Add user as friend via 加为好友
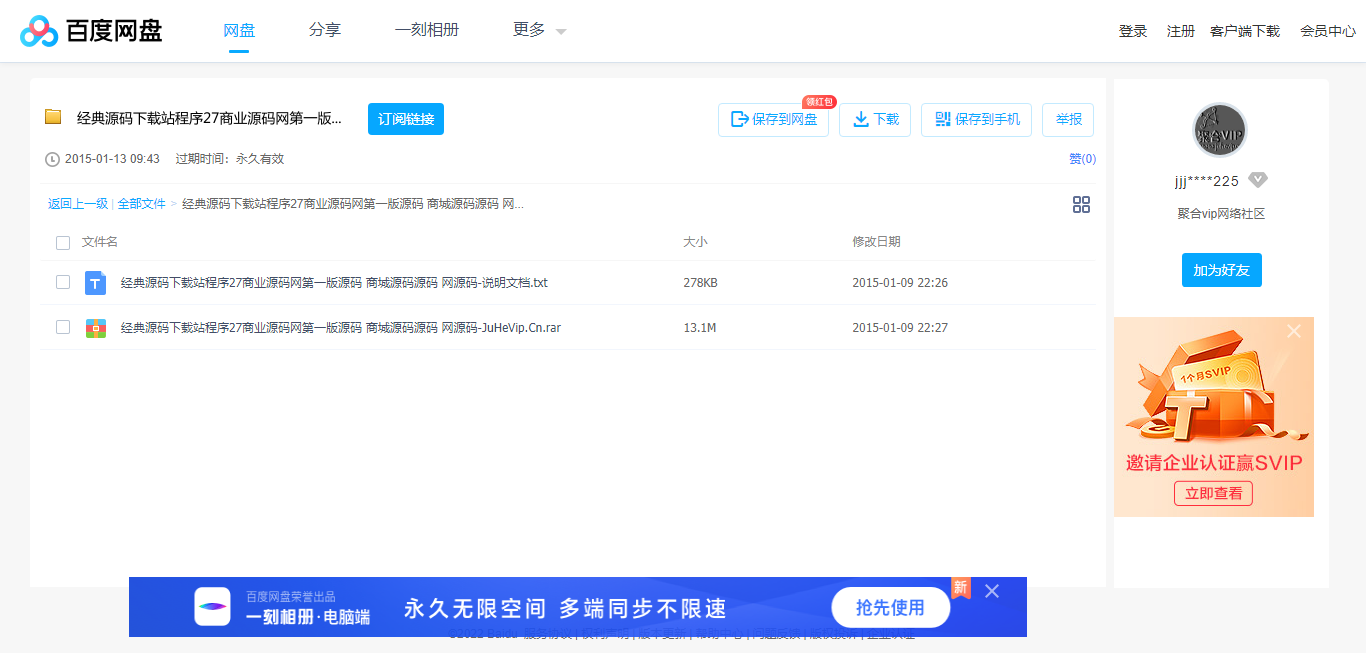 tap(1221, 270)
